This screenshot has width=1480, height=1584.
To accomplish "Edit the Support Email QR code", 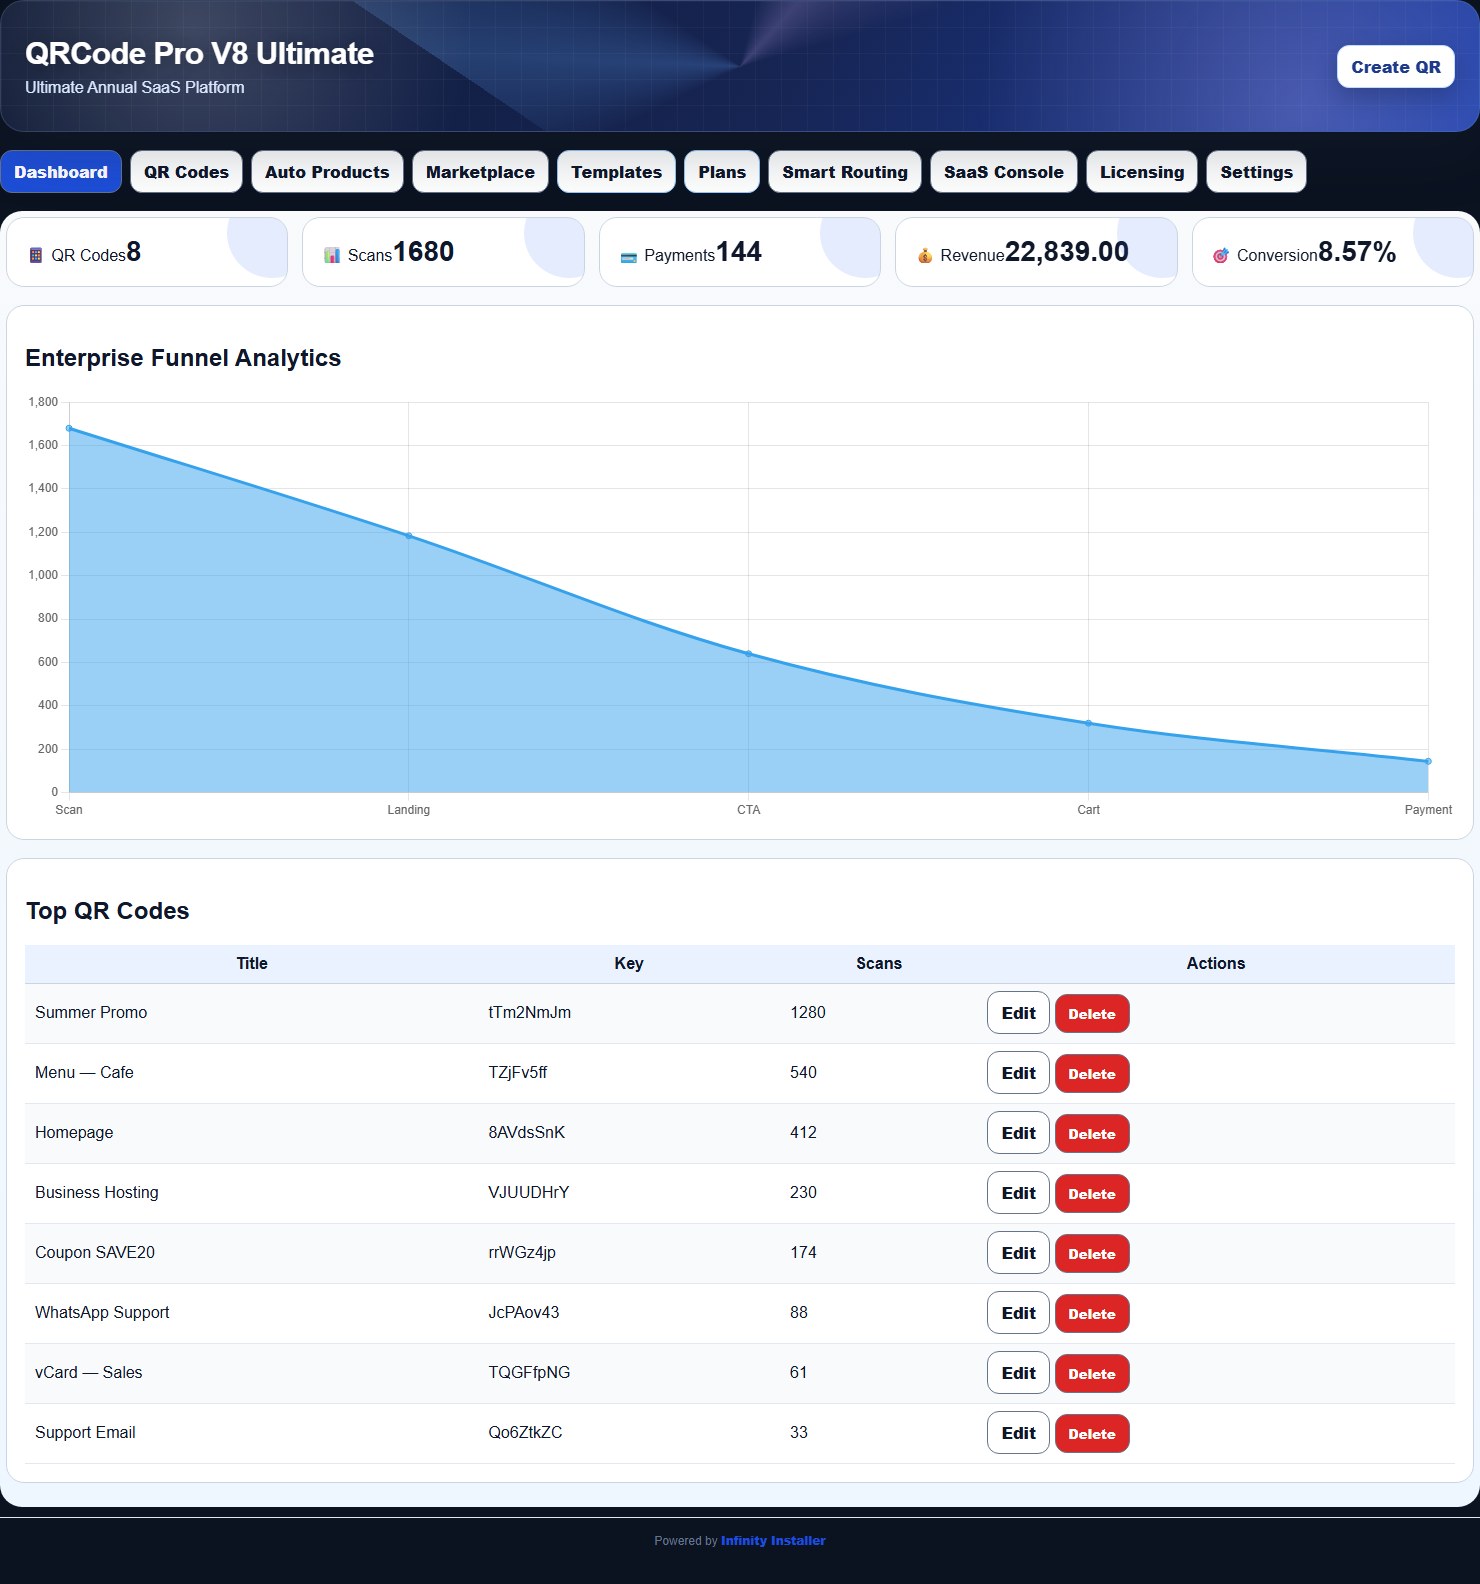I will click(x=1018, y=1433).
